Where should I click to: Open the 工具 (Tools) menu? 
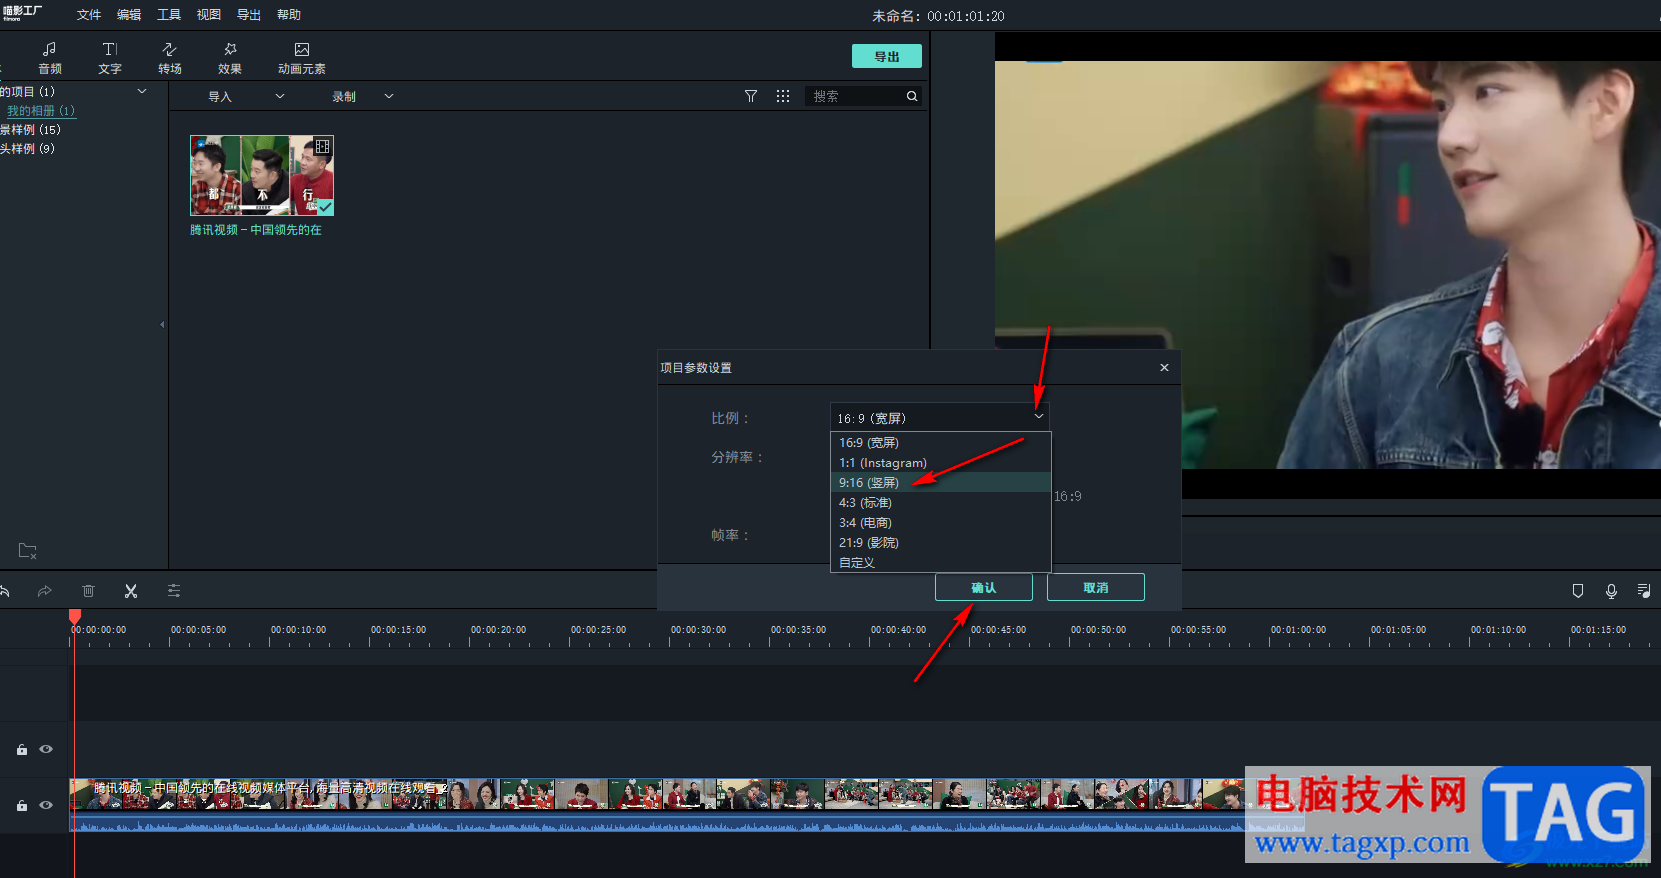coord(169,15)
